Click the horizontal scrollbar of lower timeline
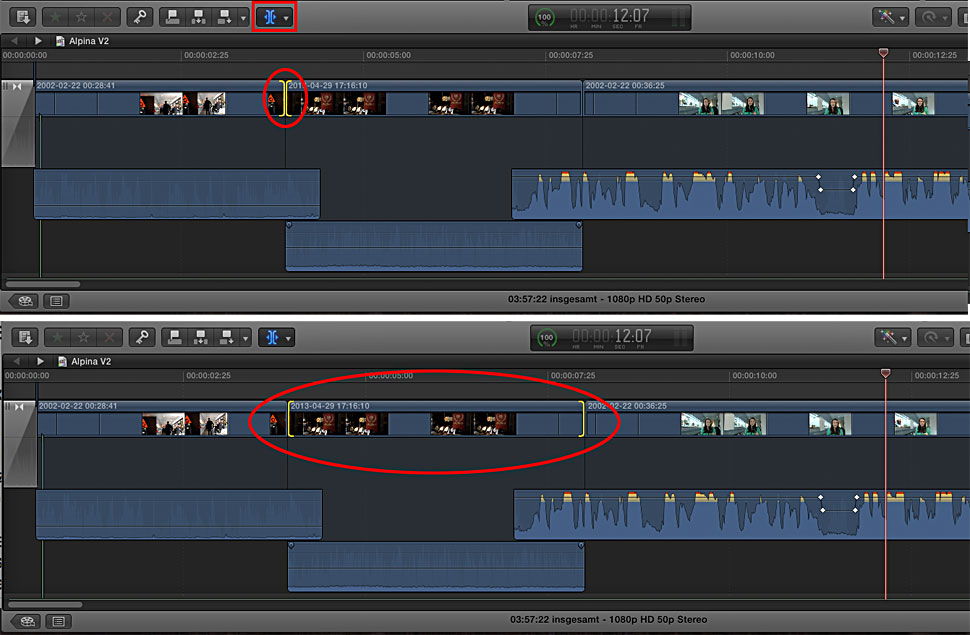 45,605
